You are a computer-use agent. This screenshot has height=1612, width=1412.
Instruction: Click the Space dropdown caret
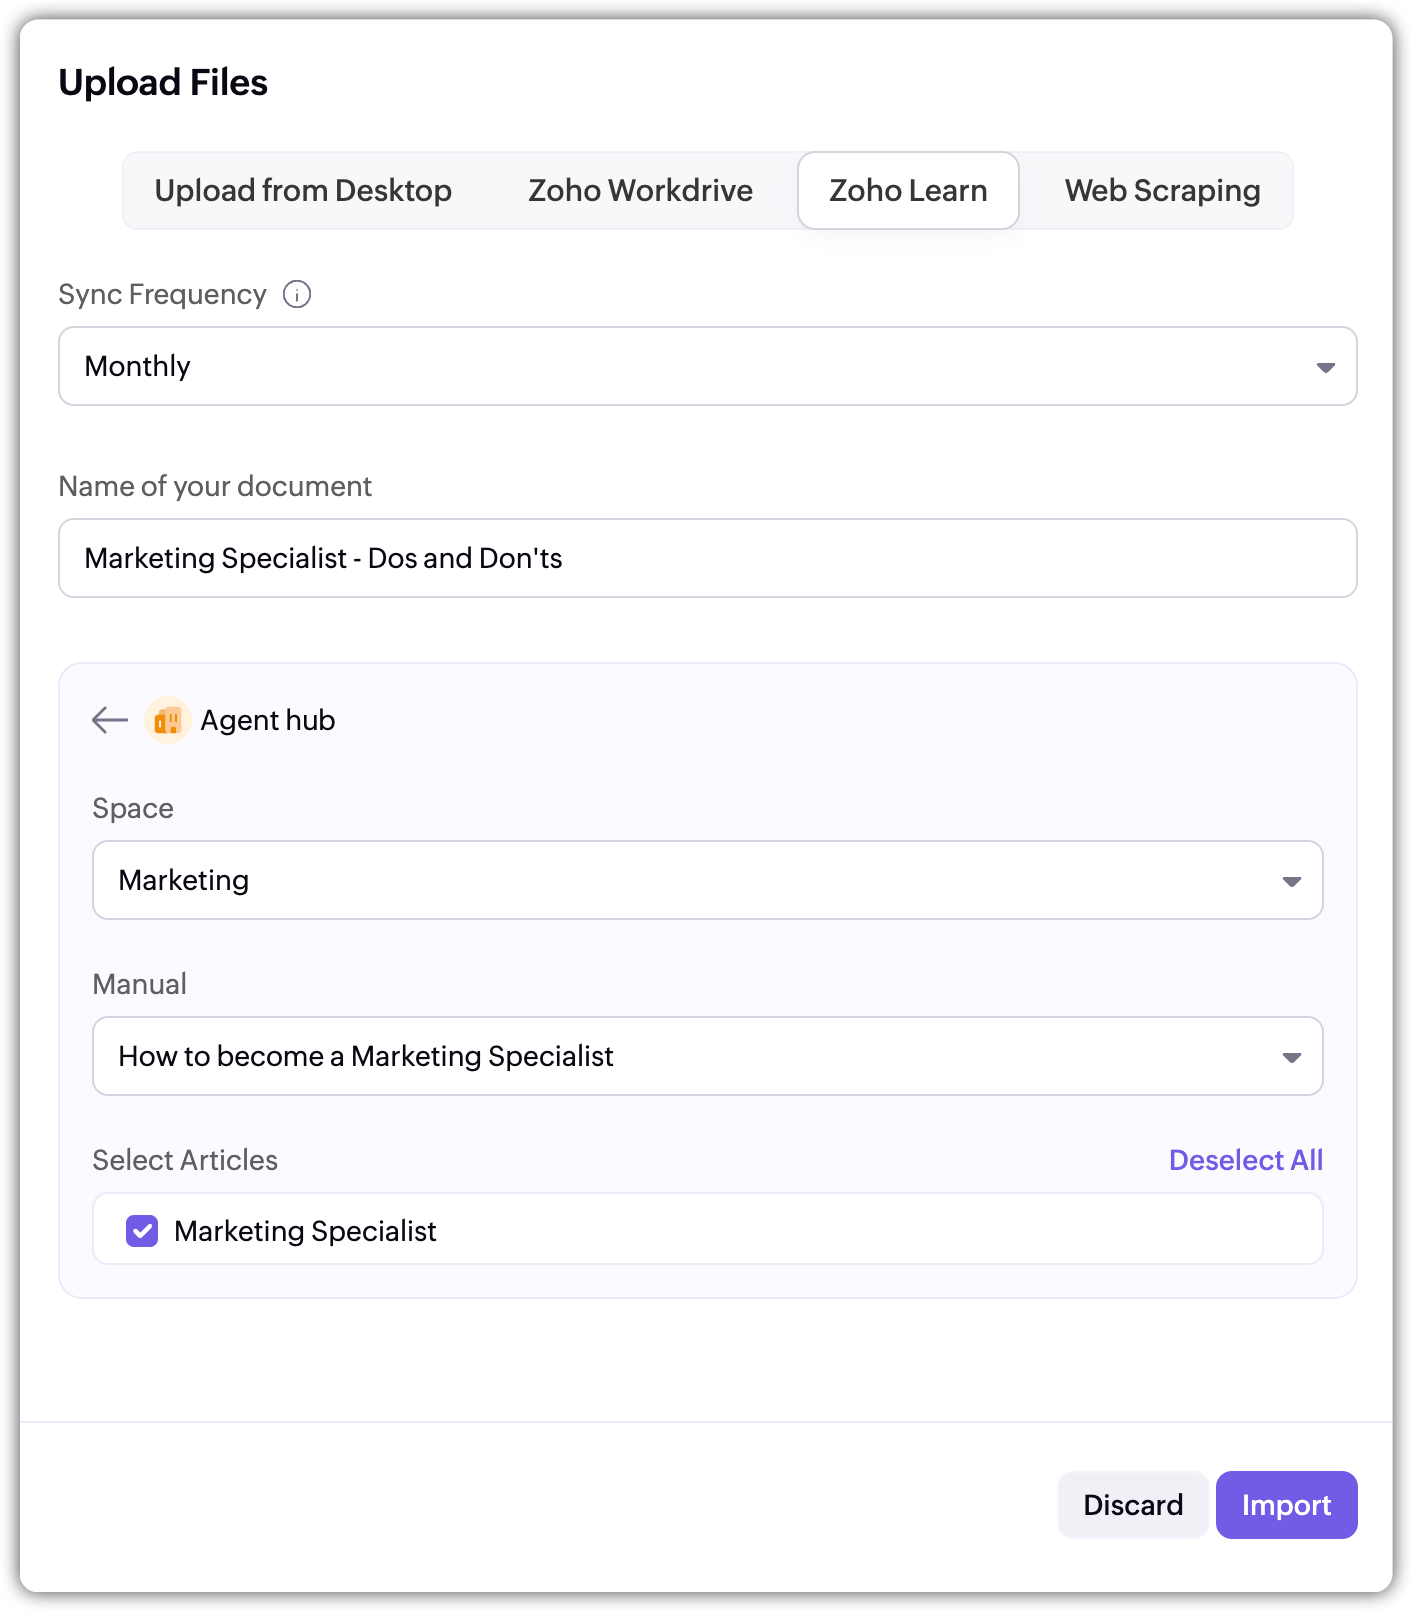click(x=1291, y=881)
